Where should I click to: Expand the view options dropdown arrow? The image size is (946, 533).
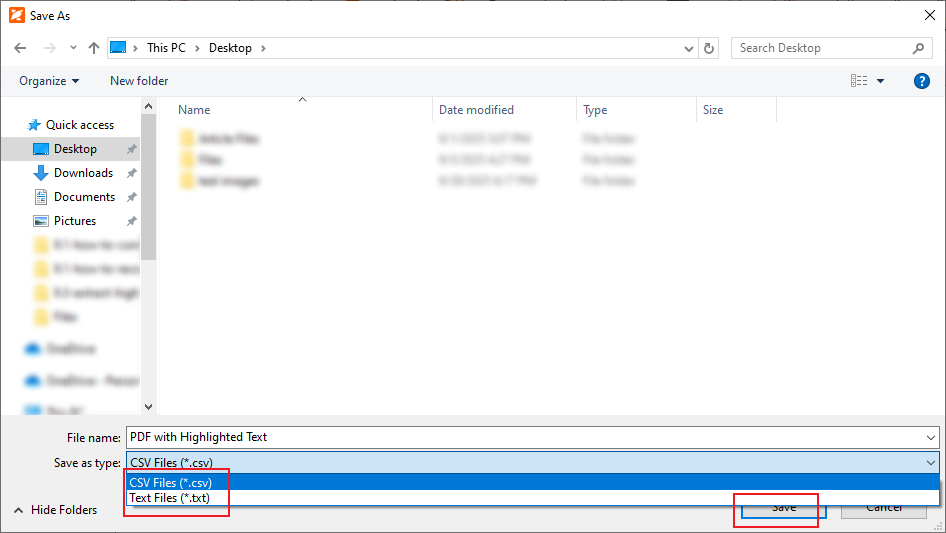pos(880,81)
